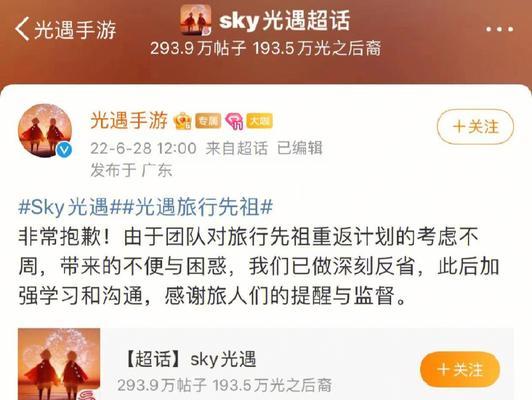Screen dimensions: 532x400
Task: Tap the 来自超话 source link
Action: (x=236, y=148)
